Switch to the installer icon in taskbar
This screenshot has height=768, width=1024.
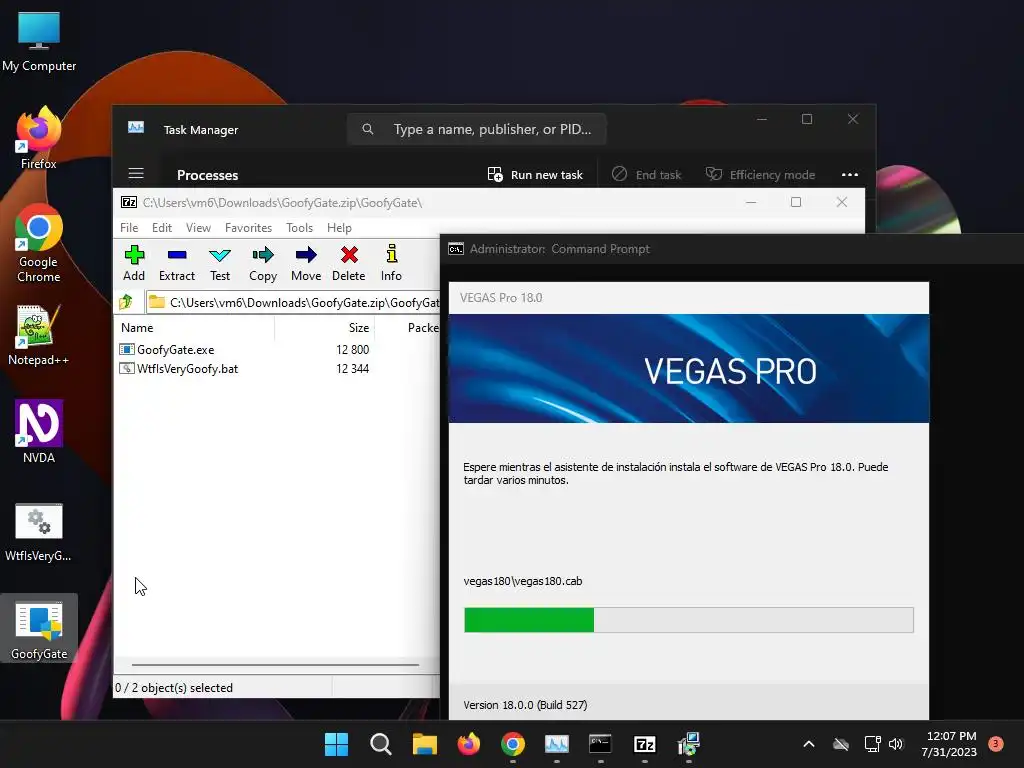[689, 744]
